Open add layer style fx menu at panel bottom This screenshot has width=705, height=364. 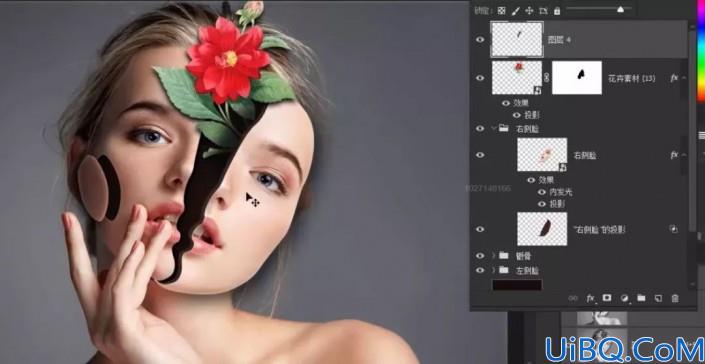590,298
